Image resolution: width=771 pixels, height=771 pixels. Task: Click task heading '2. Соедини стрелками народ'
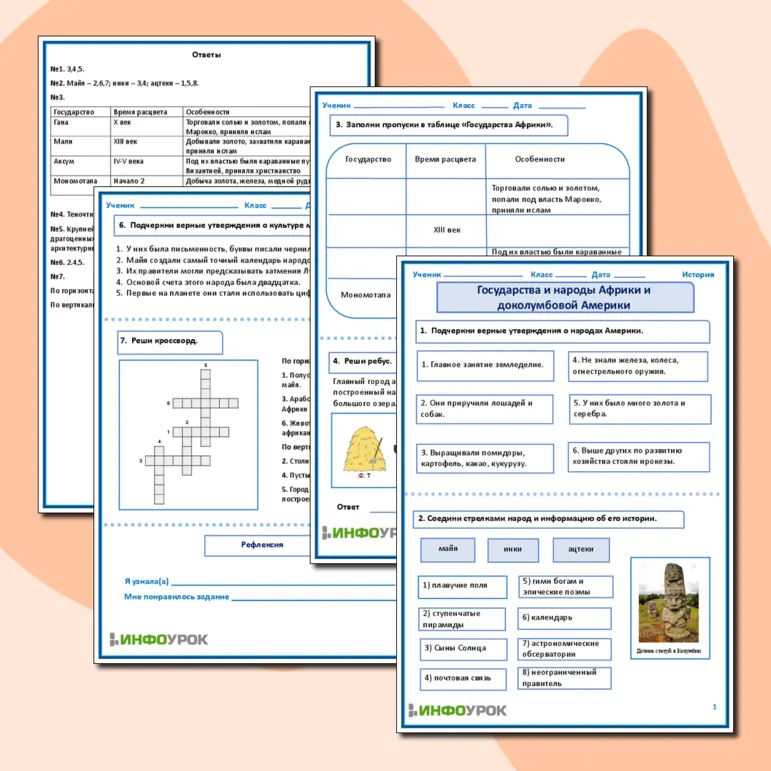[548, 519]
